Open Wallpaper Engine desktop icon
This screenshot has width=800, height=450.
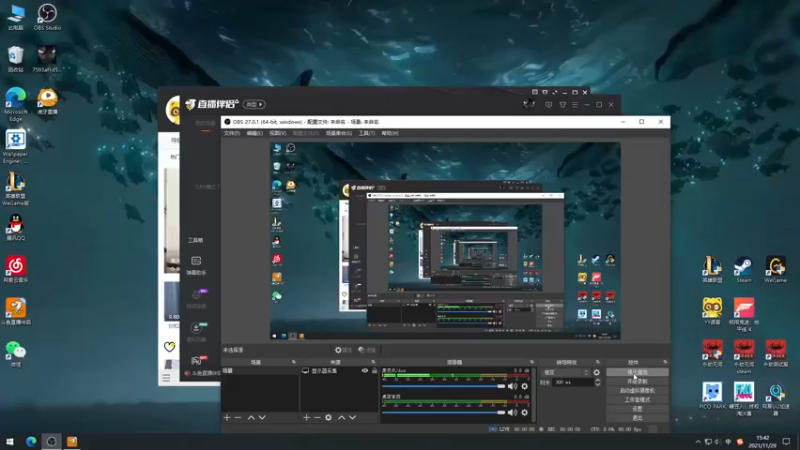[x=15, y=146]
